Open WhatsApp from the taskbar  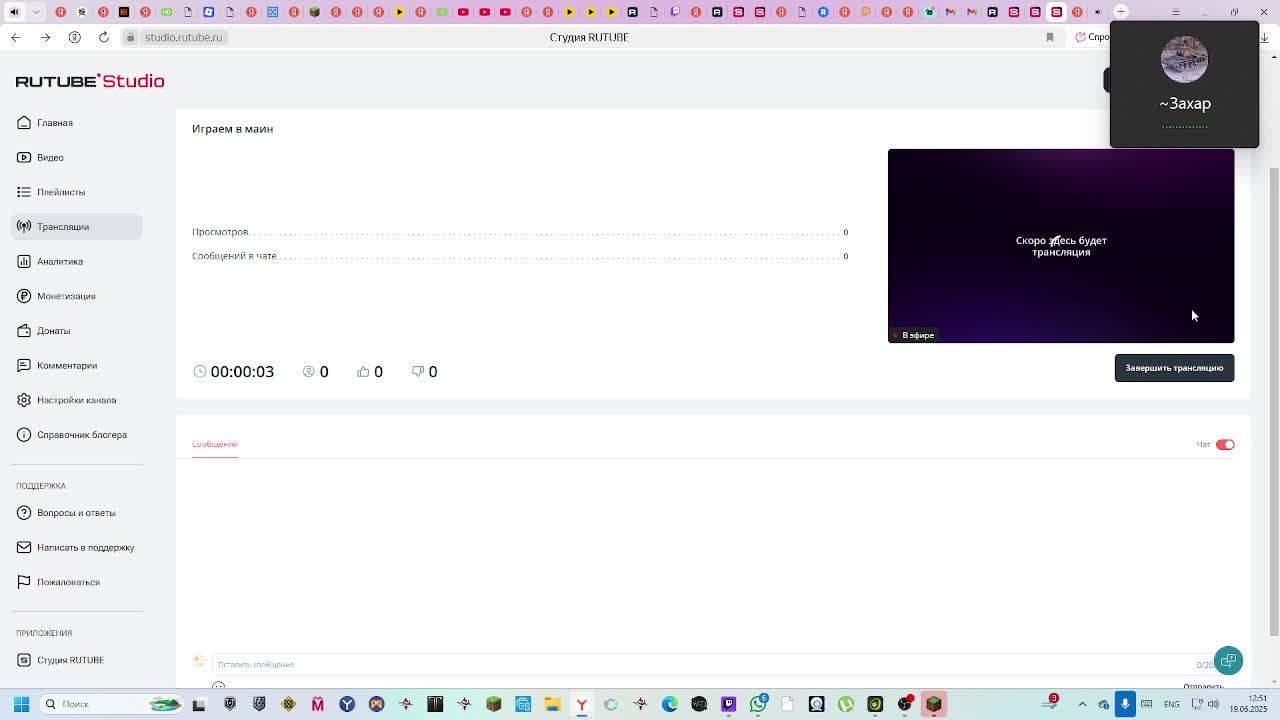(x=759, y=704)
